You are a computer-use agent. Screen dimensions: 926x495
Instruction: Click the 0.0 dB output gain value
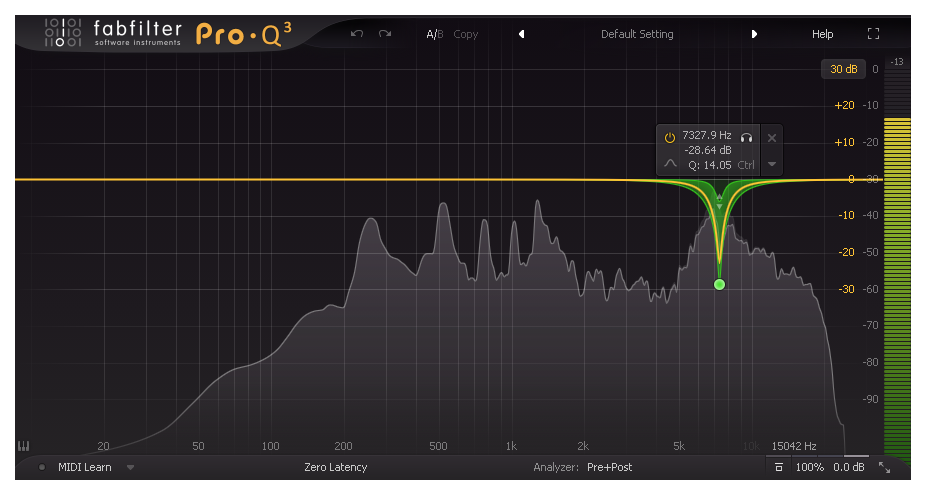849,467
